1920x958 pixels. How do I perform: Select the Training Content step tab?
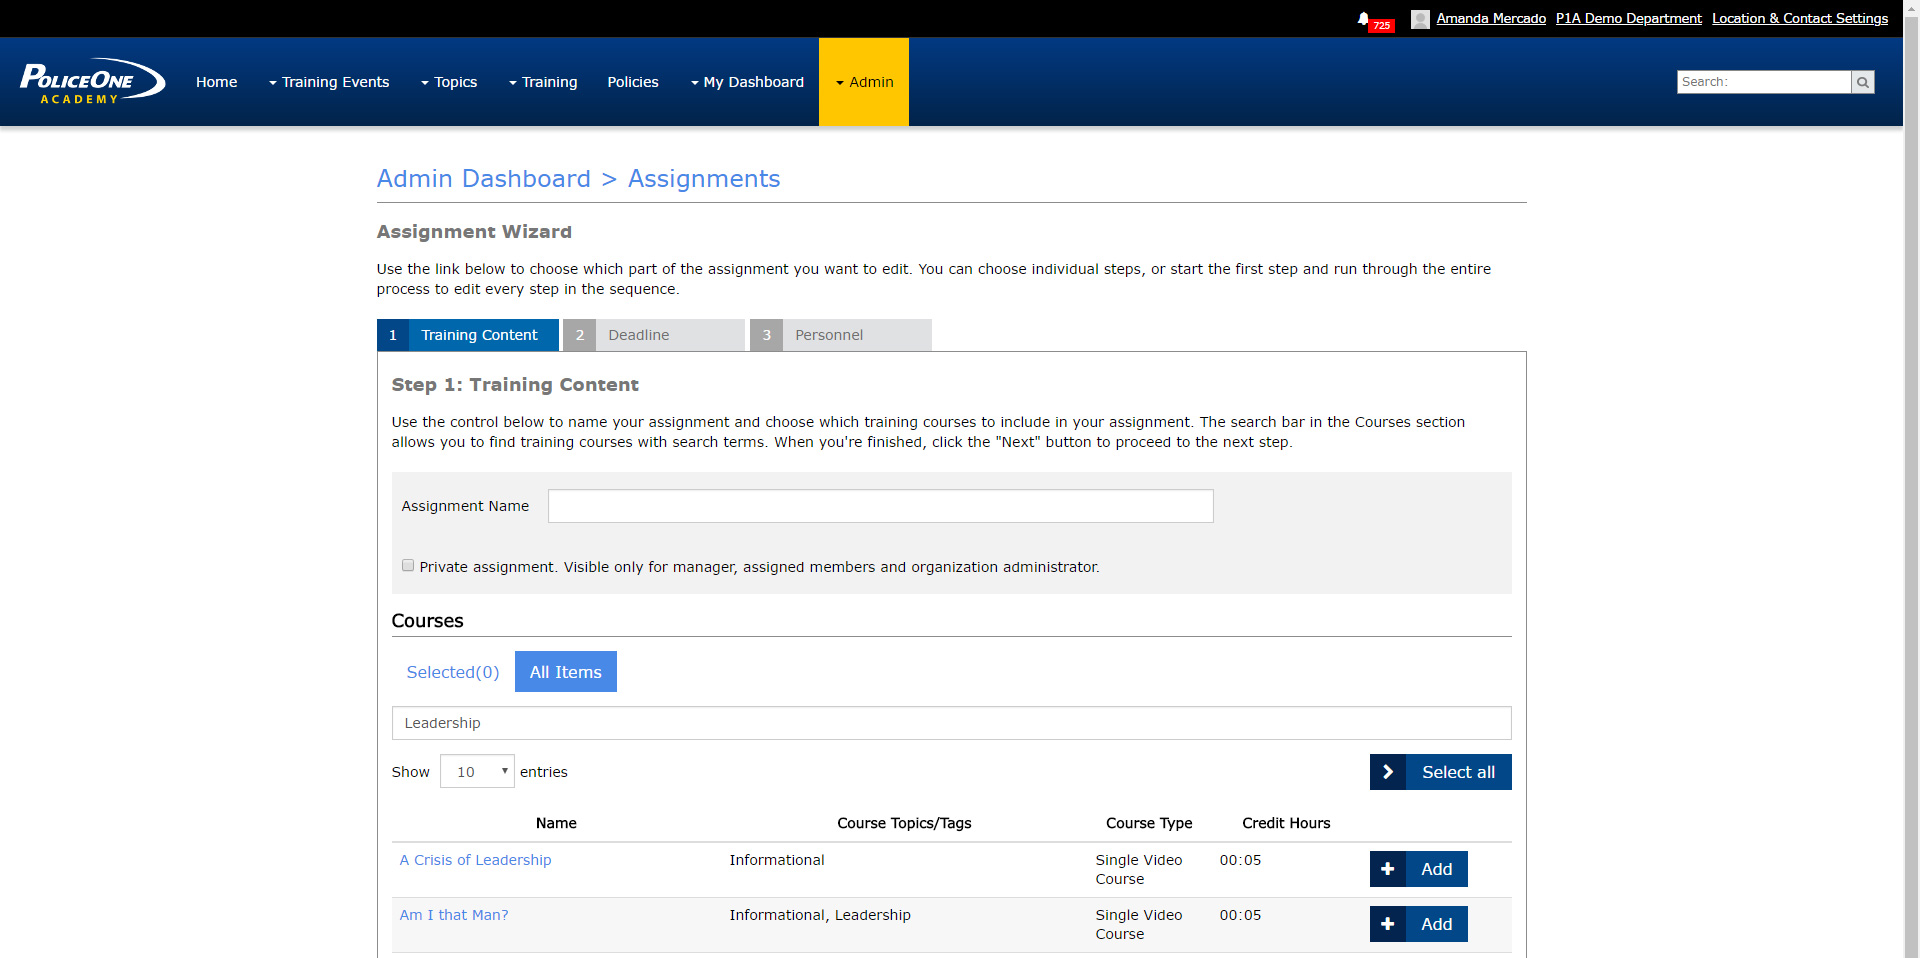pos(468,335)
